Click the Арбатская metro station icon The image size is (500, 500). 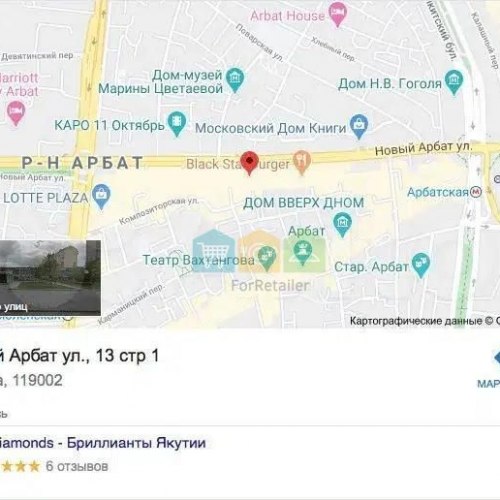pyautogui.click(x=476, y=192)
